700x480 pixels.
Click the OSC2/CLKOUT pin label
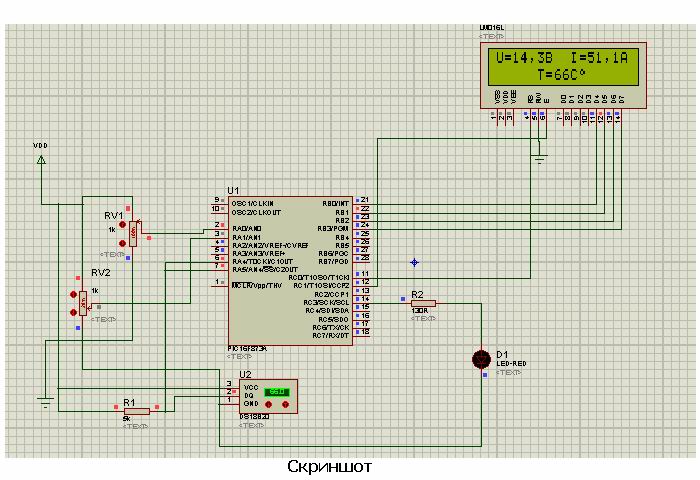[256, 213]
